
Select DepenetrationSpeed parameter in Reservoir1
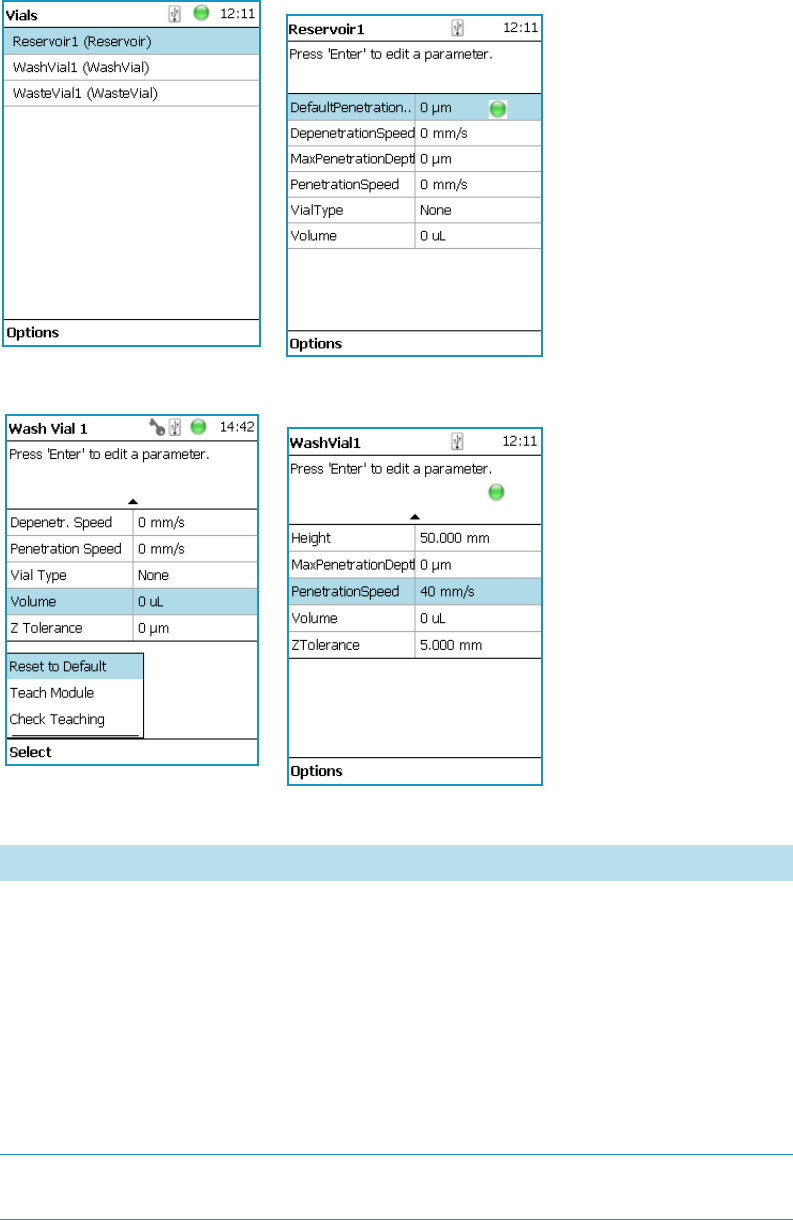click(415, 133)
